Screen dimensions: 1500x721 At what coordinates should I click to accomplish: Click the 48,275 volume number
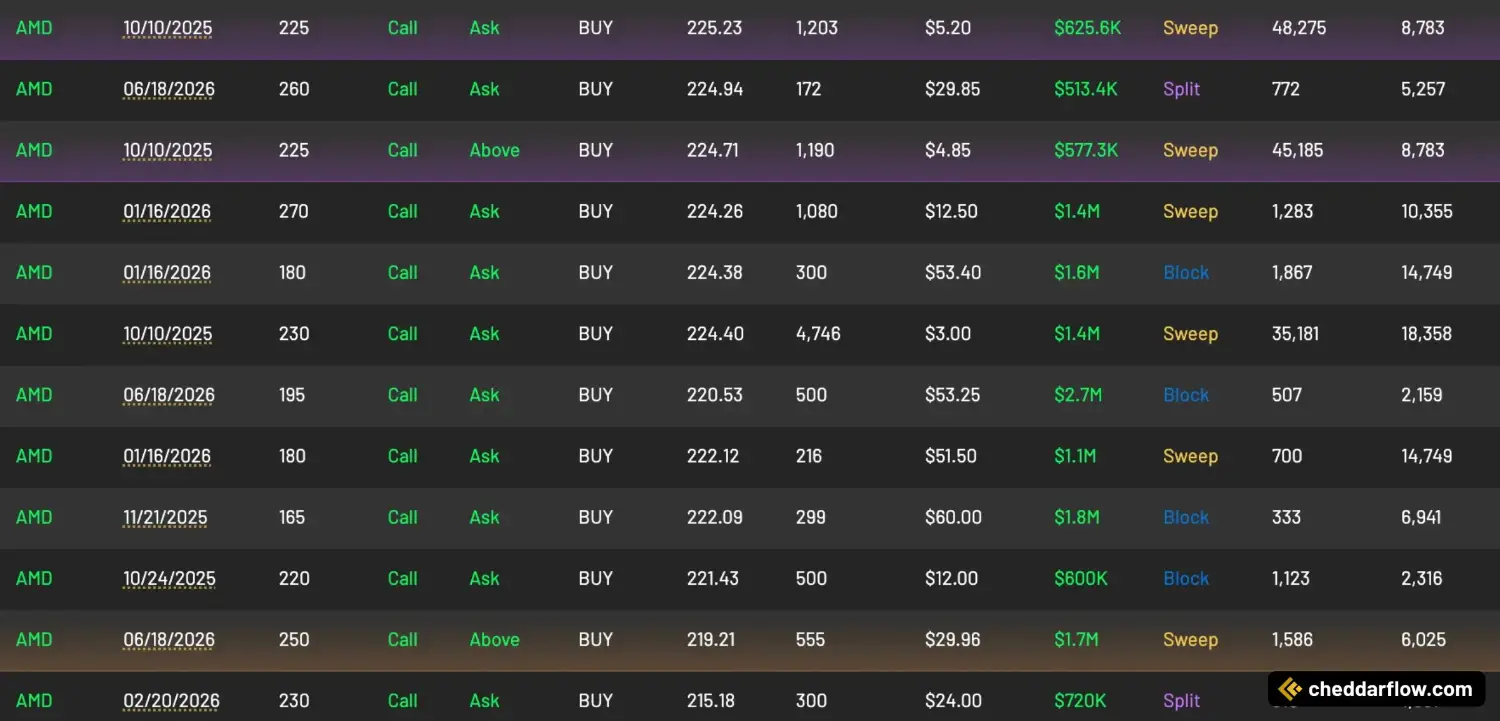(1298, 28)
